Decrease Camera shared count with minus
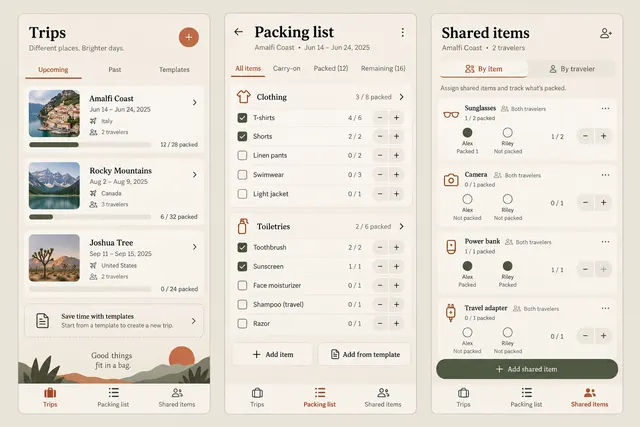 585,202
